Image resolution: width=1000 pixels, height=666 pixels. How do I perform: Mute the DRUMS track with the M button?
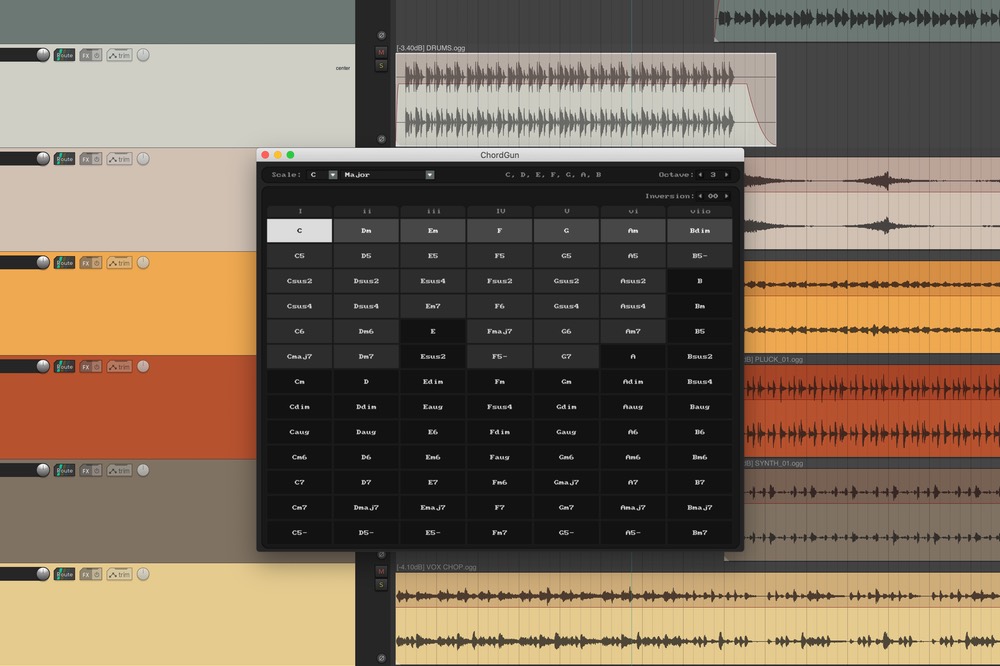[381, 52]
